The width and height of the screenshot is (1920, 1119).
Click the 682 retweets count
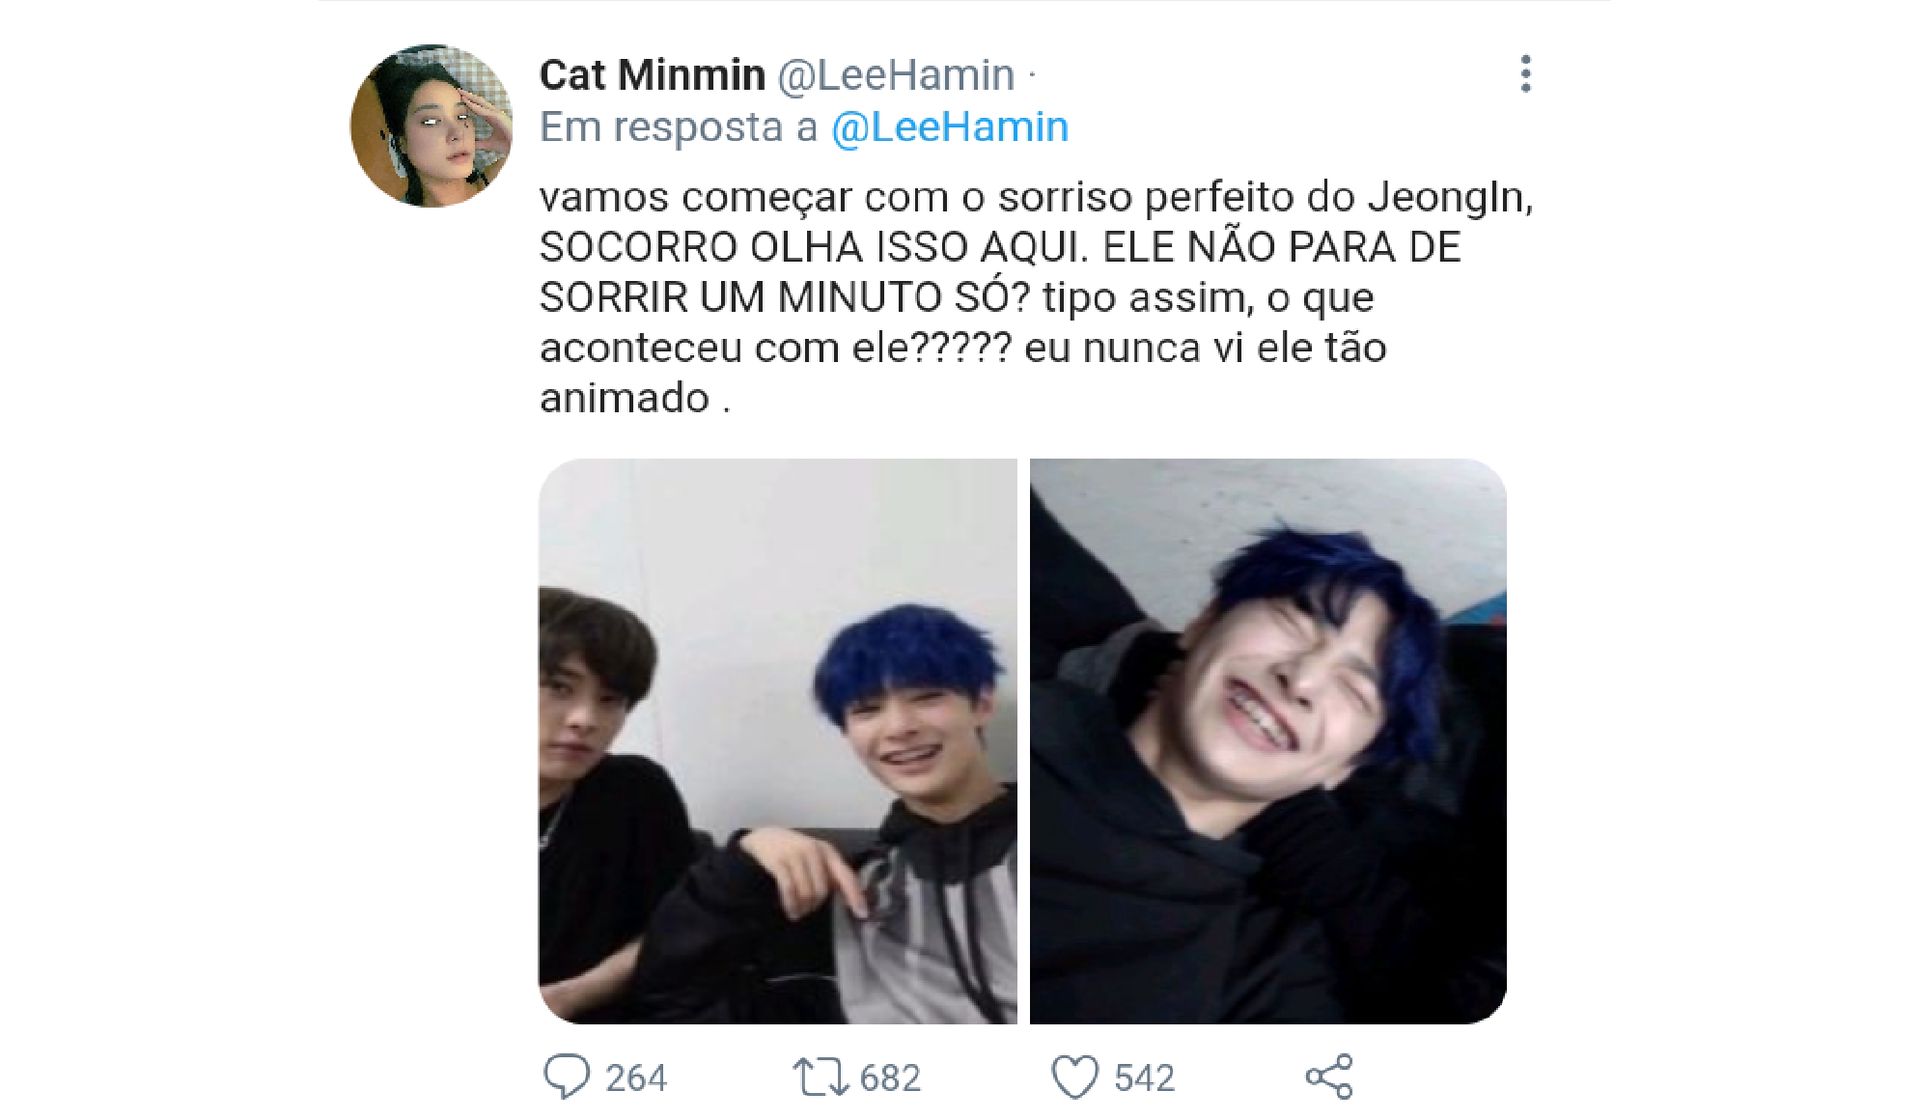(890, 1078)
